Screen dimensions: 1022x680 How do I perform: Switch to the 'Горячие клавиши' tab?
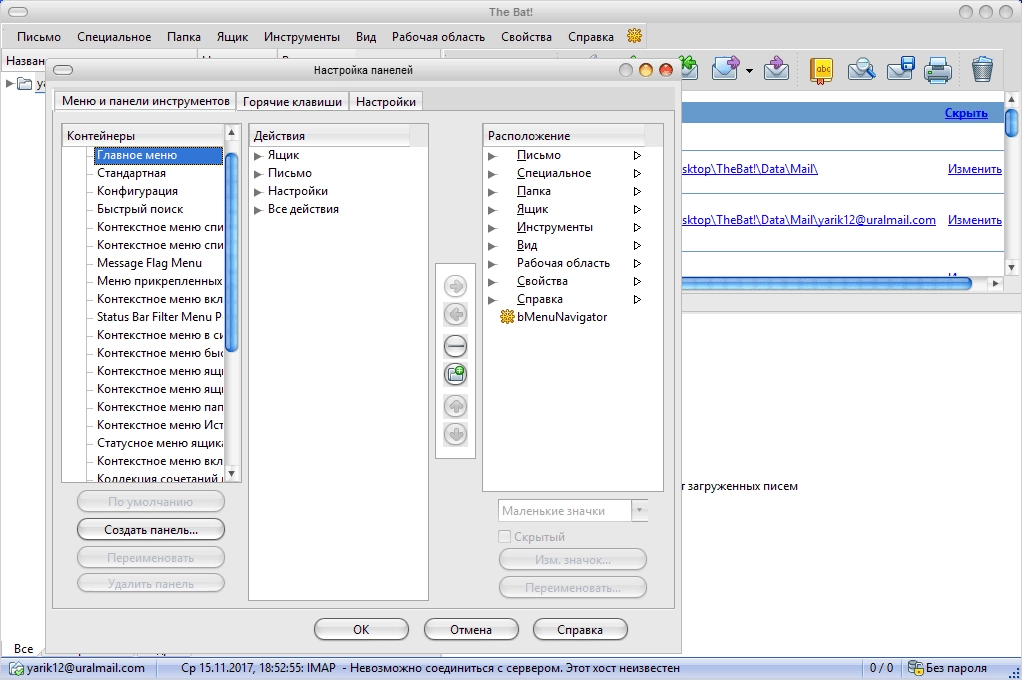pyautogui.click(x=292, y=102)
